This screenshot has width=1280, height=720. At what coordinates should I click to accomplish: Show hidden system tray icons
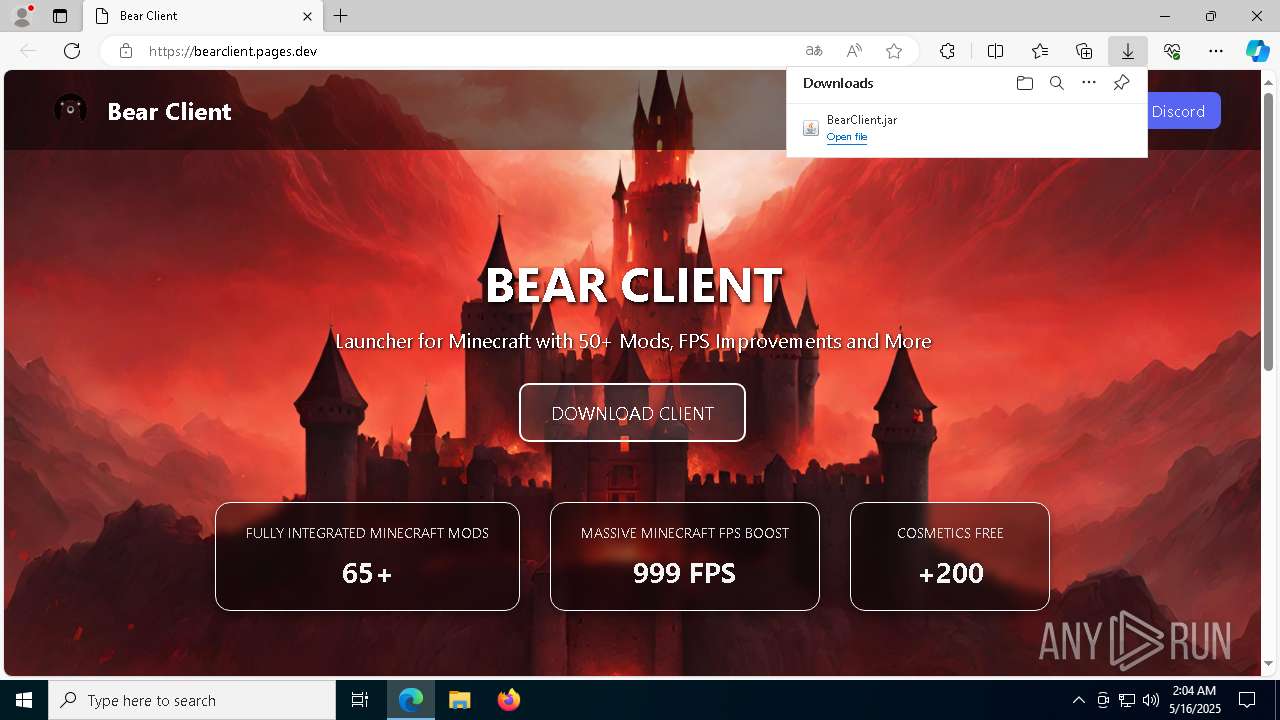click(x=1078, y=700)
